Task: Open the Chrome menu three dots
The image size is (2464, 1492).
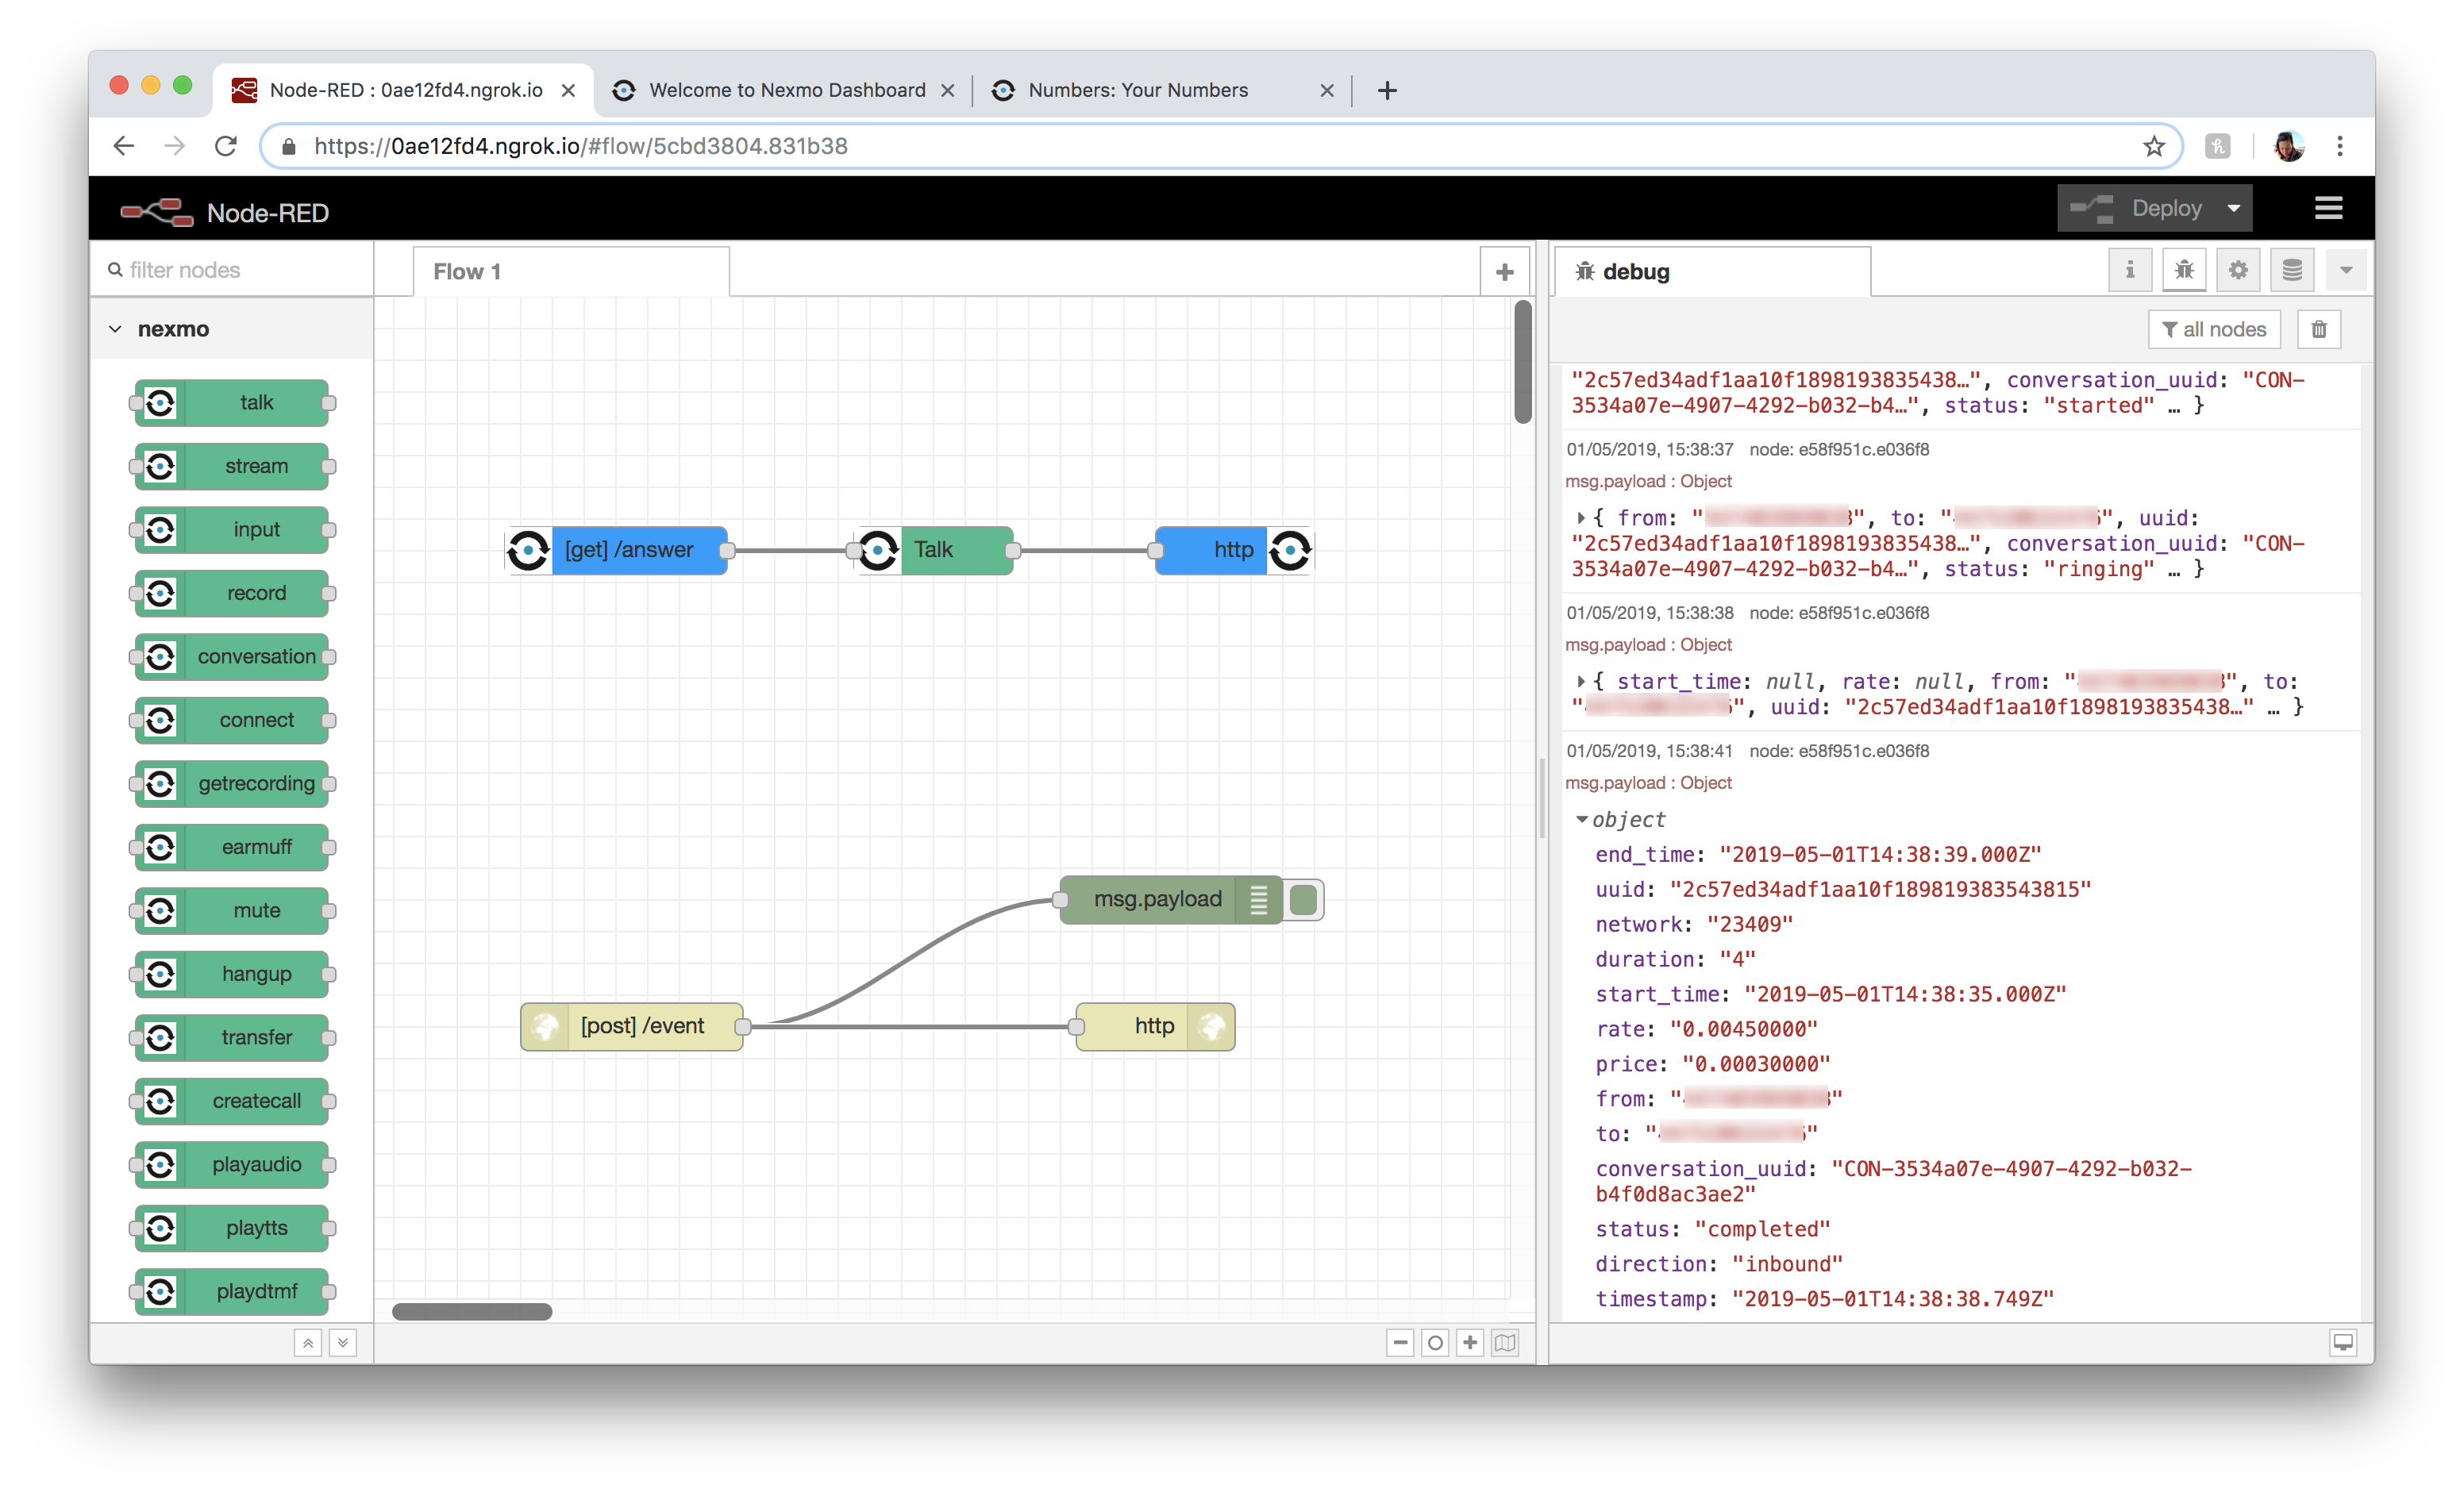Action: (x=2340, y=147)
